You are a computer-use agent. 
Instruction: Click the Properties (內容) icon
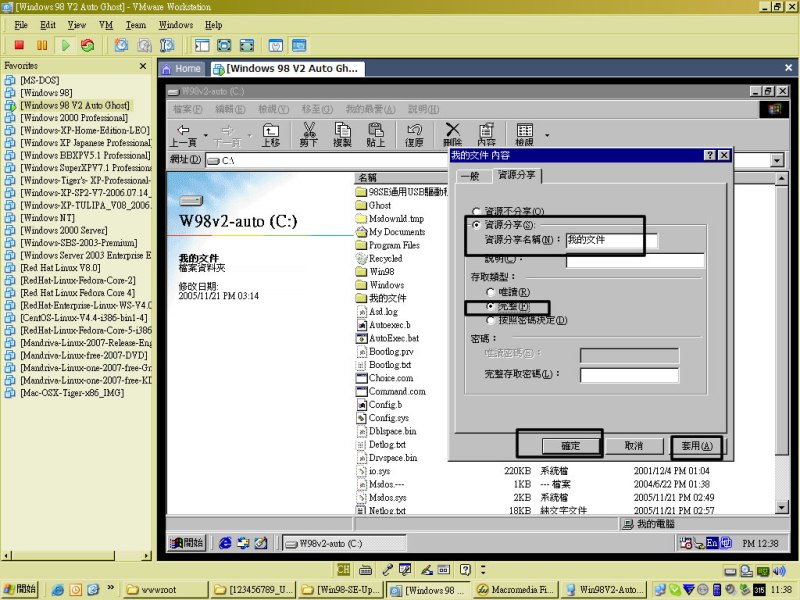(x=486, y=134)
